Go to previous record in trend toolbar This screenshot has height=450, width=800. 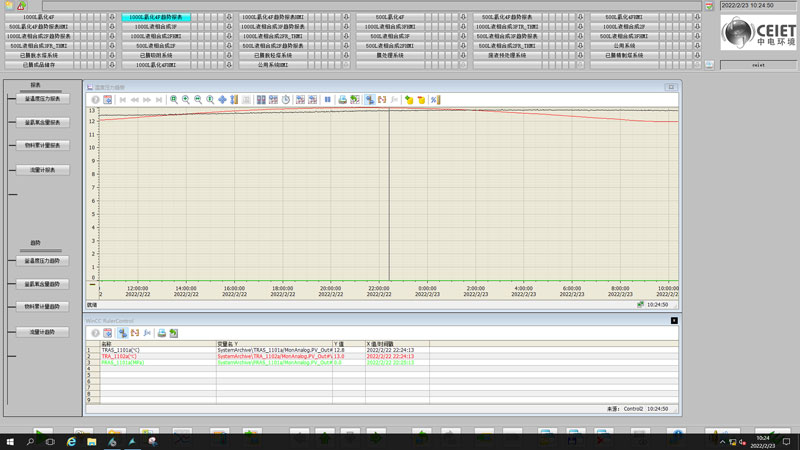coord(135,100)
